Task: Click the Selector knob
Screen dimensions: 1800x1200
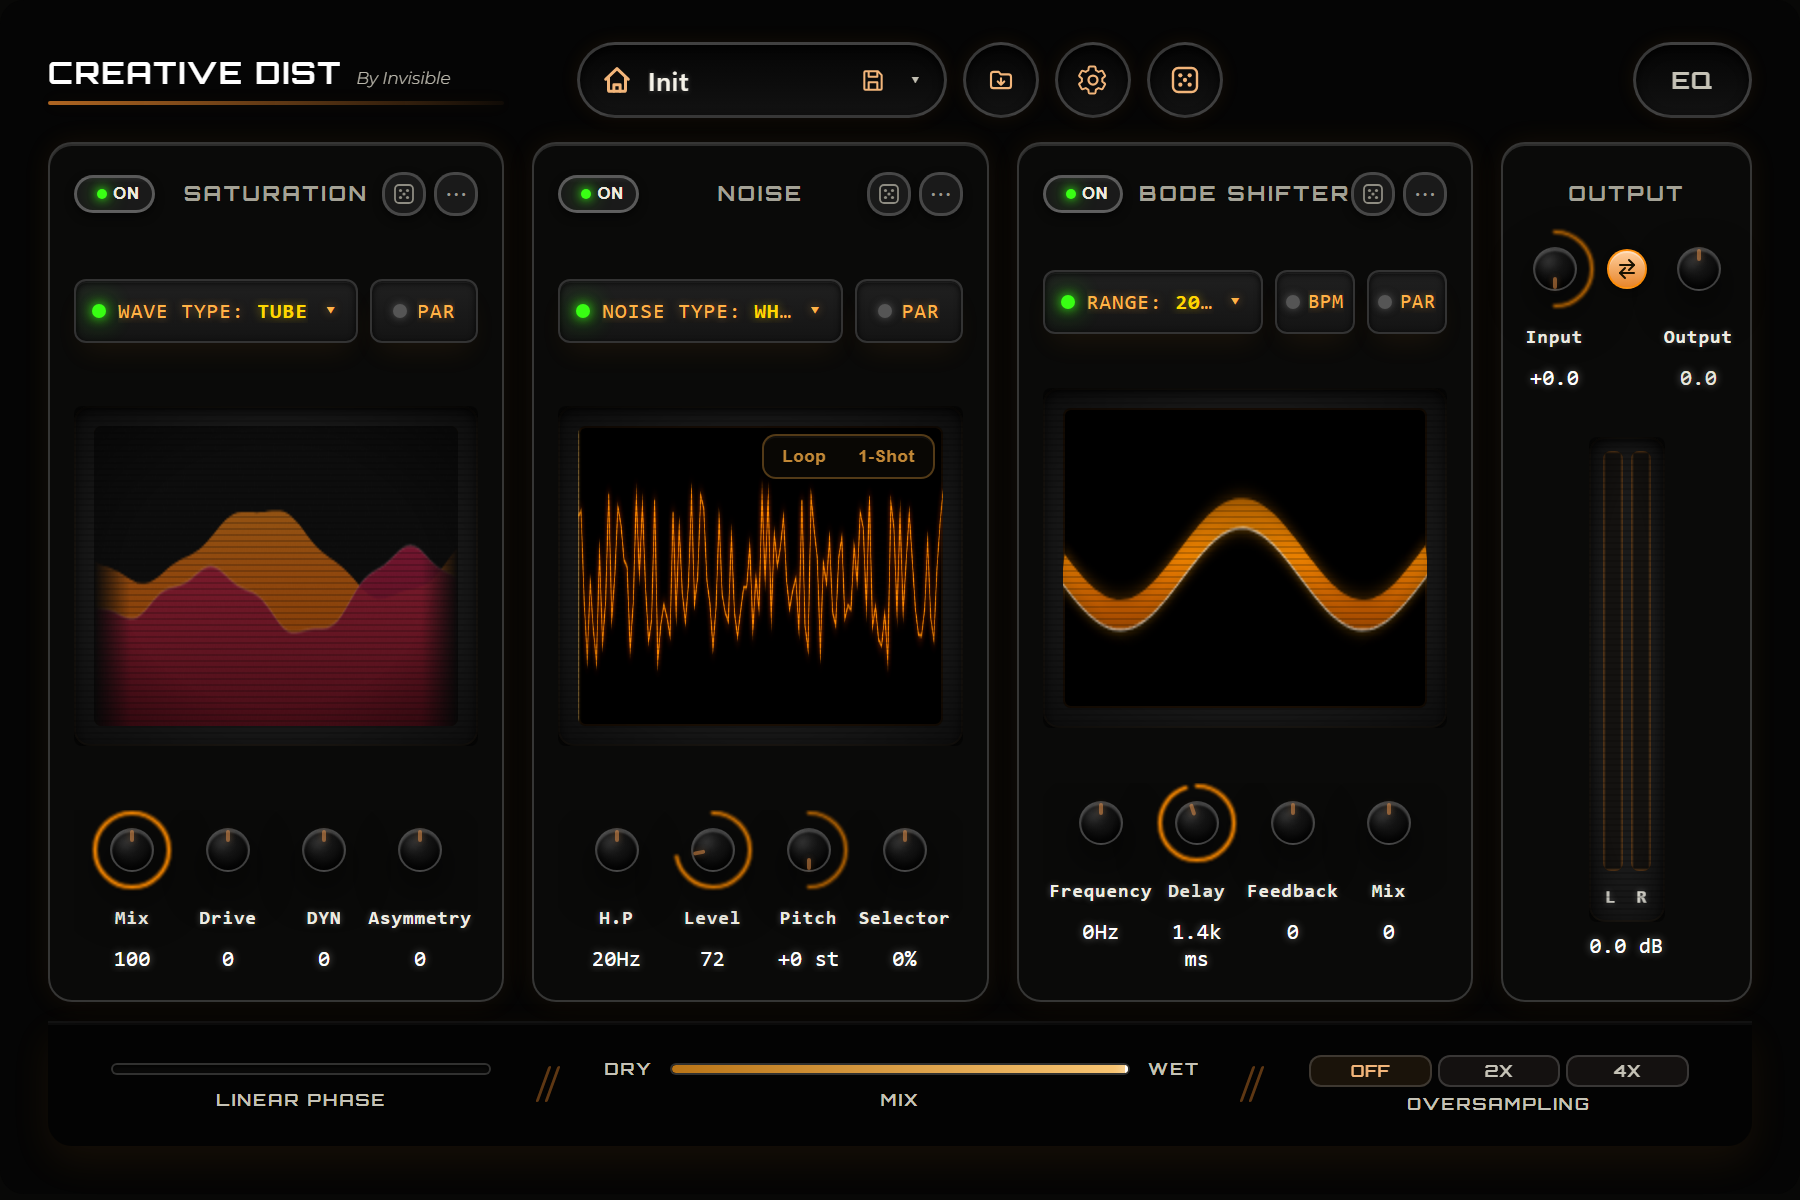Action: [x=905, y=850]
